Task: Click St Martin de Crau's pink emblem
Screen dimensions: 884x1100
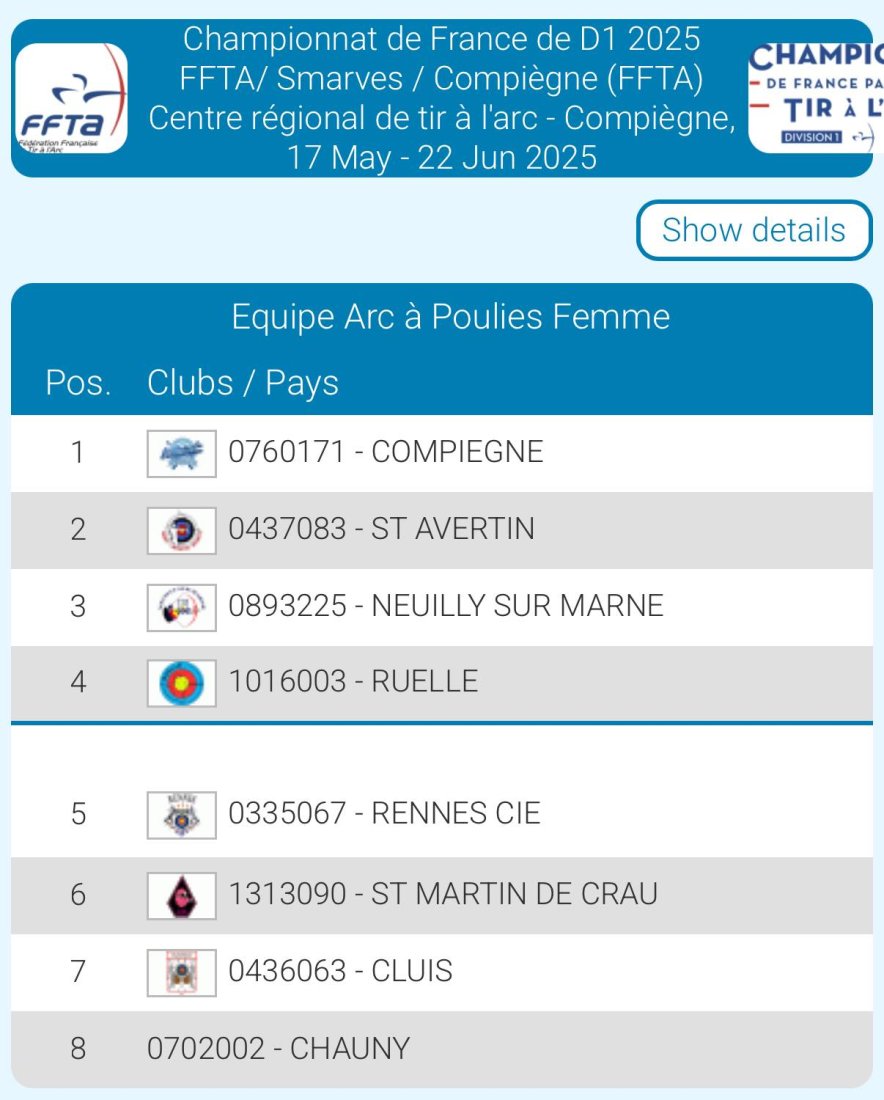Action: [182, 895]
